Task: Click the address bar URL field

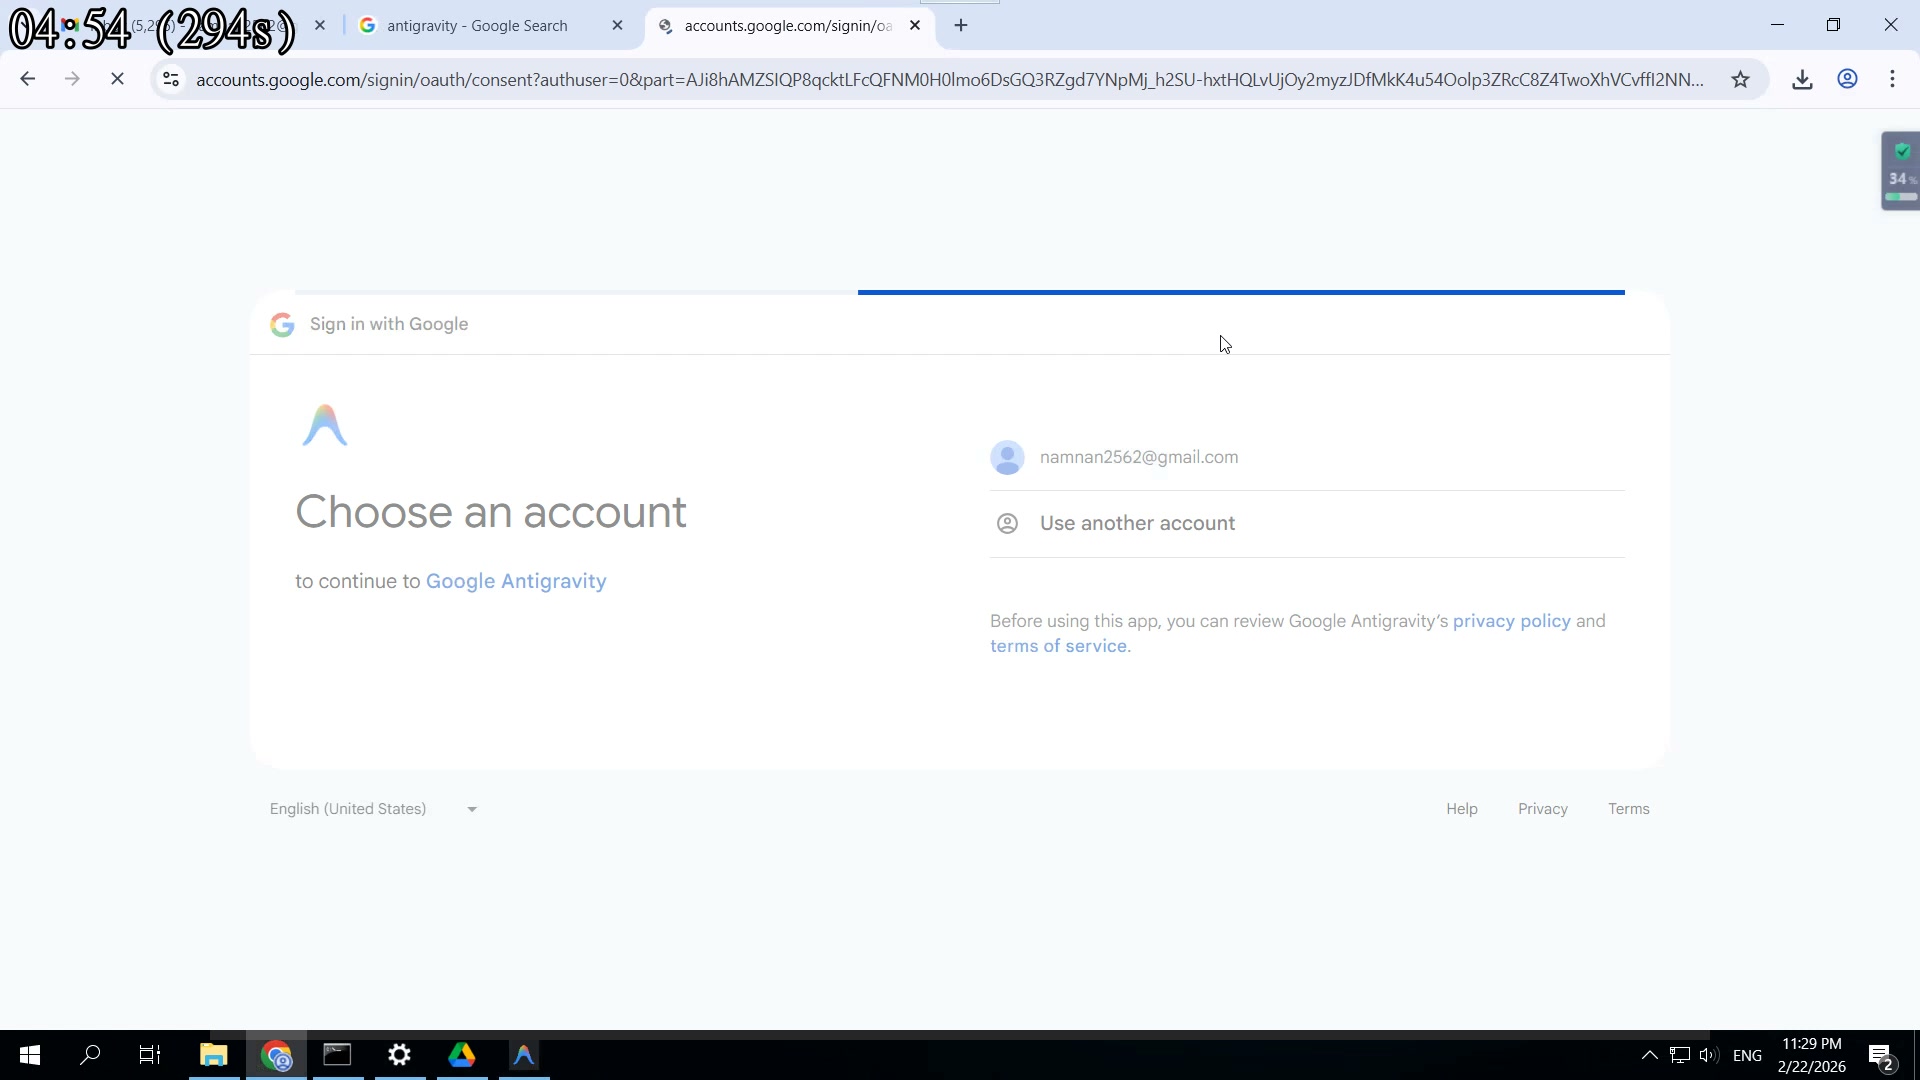Action: pyautogui.click(x=950, y=80)
